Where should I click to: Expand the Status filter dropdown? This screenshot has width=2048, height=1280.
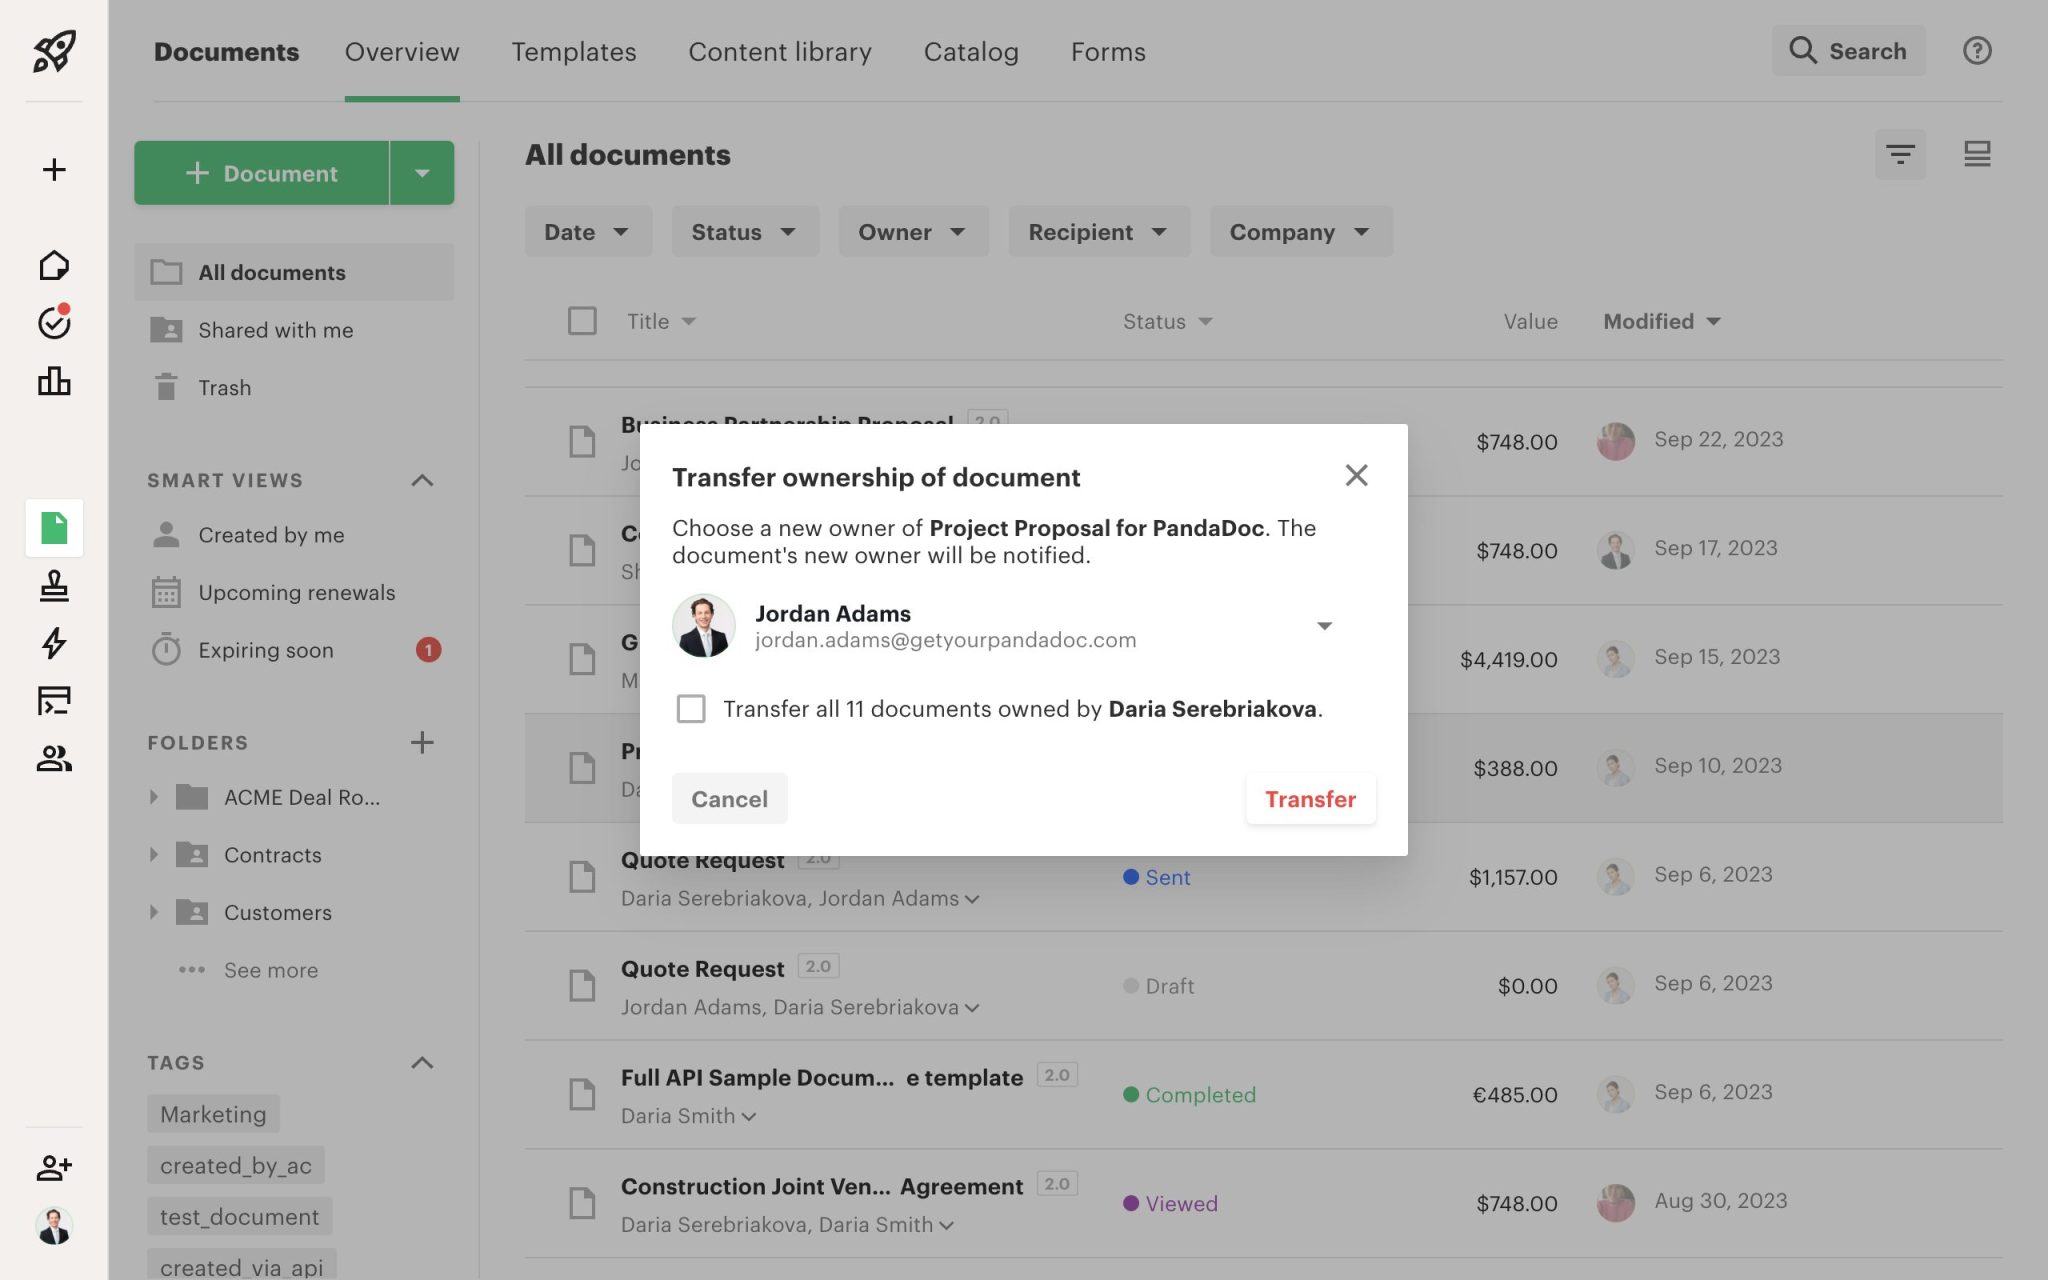[x=744, y=232]
